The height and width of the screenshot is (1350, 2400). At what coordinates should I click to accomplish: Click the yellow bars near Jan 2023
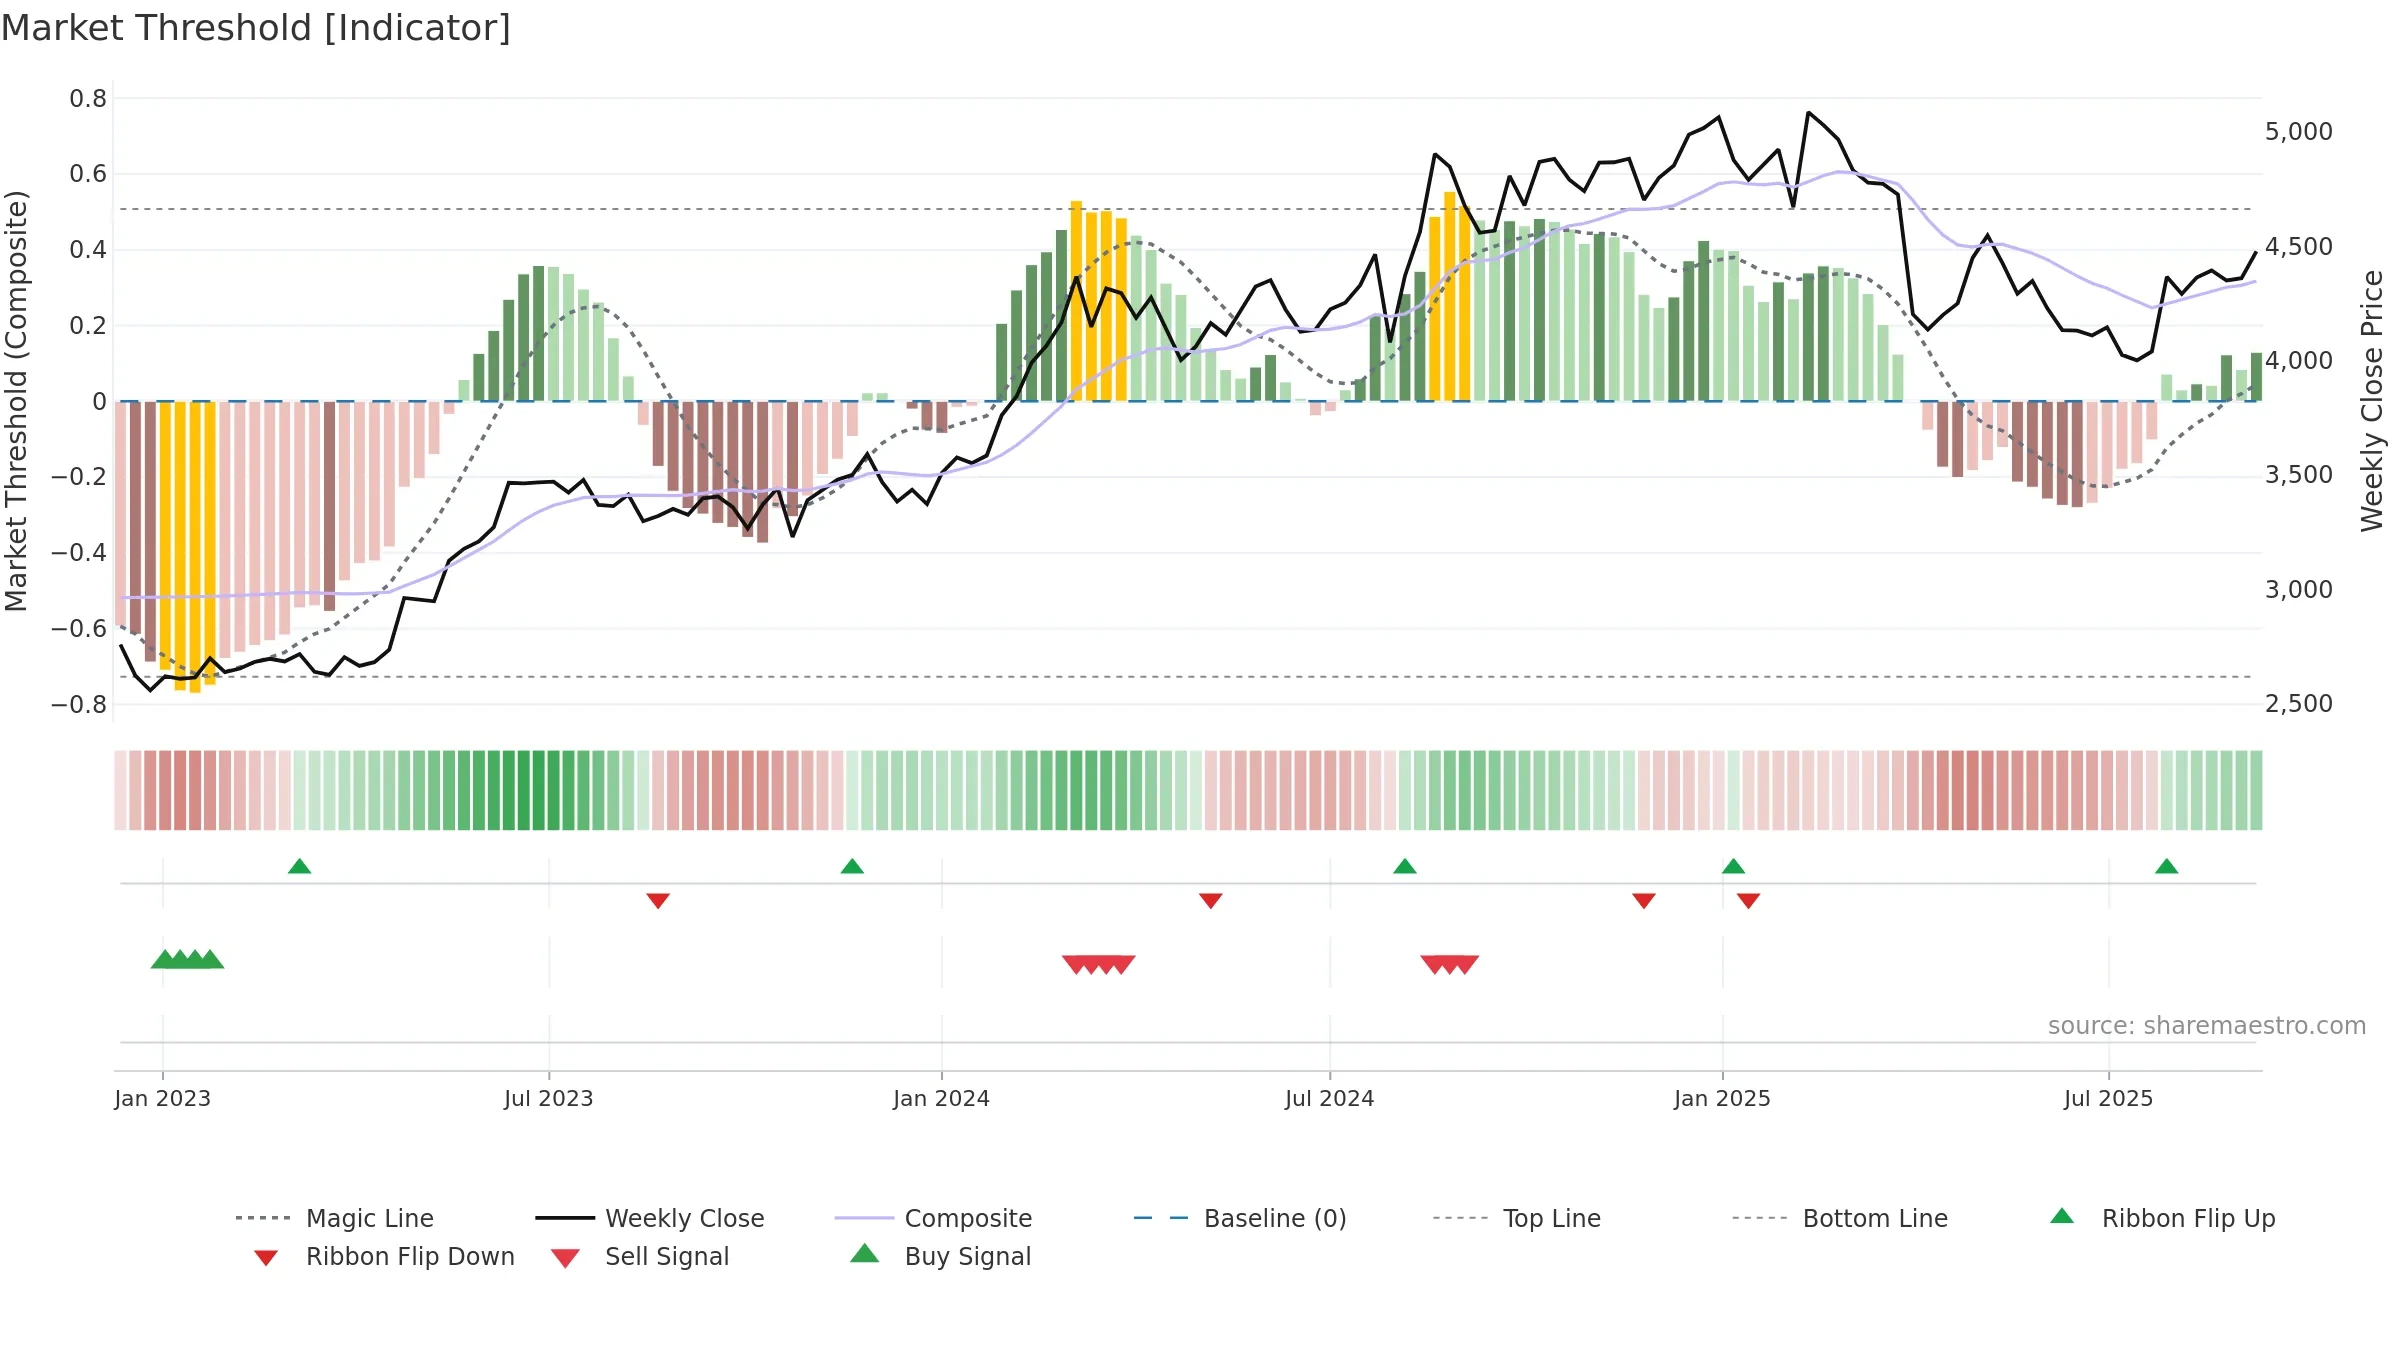click(187, 546)
